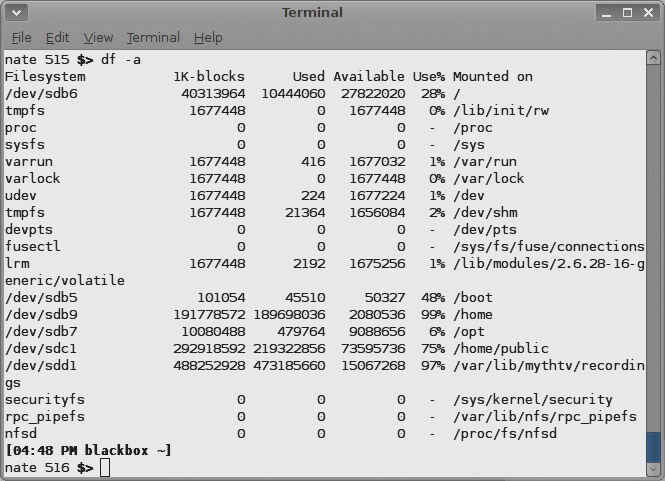Screen dimensions: 665x481
Task: Click the 'securityfs' filesystem entry
Action: (x=45, y=400)
